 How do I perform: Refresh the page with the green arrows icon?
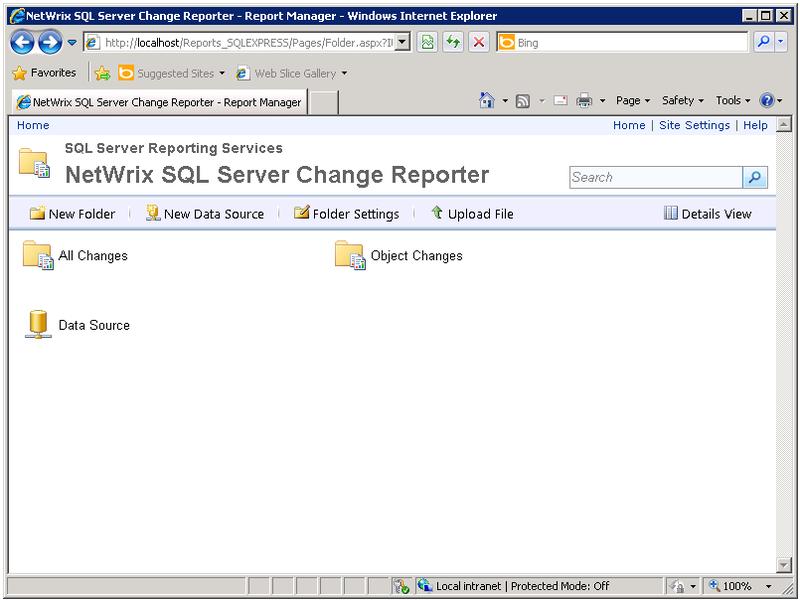pos(453,42)
